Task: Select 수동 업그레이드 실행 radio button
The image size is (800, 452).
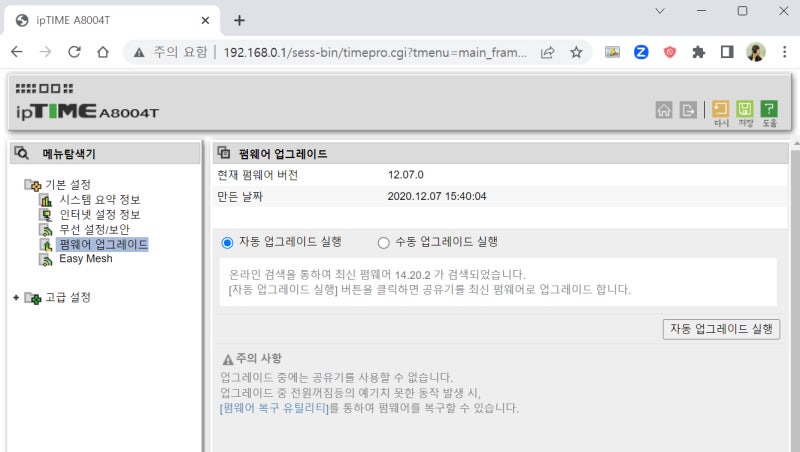Action: coord(383,243)
